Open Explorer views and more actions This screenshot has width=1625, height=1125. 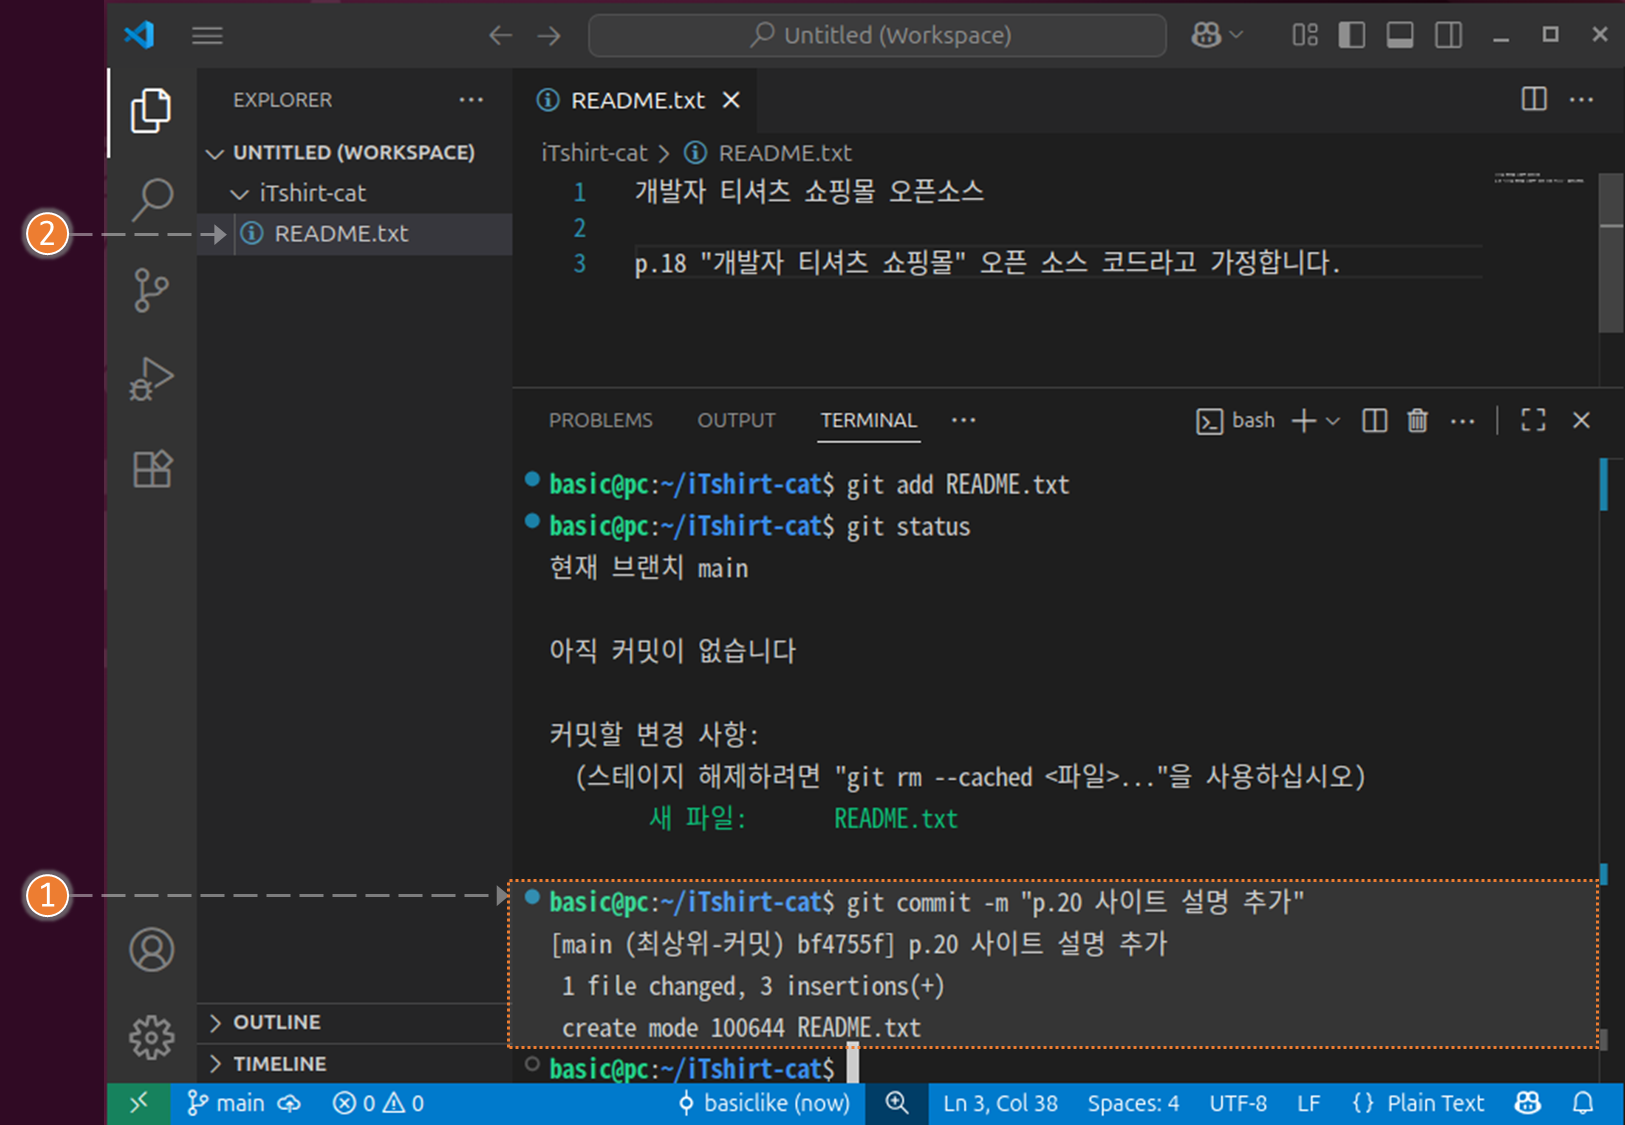[471, 100]
